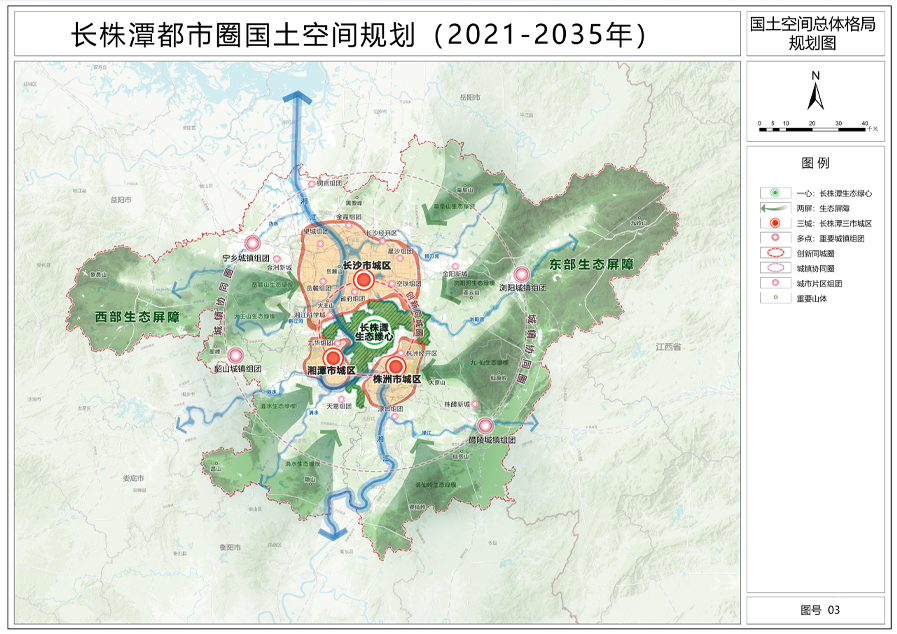Click the 图号 03 box
The height and width of the screenshot is (634, 897).
tap(815, 610)
